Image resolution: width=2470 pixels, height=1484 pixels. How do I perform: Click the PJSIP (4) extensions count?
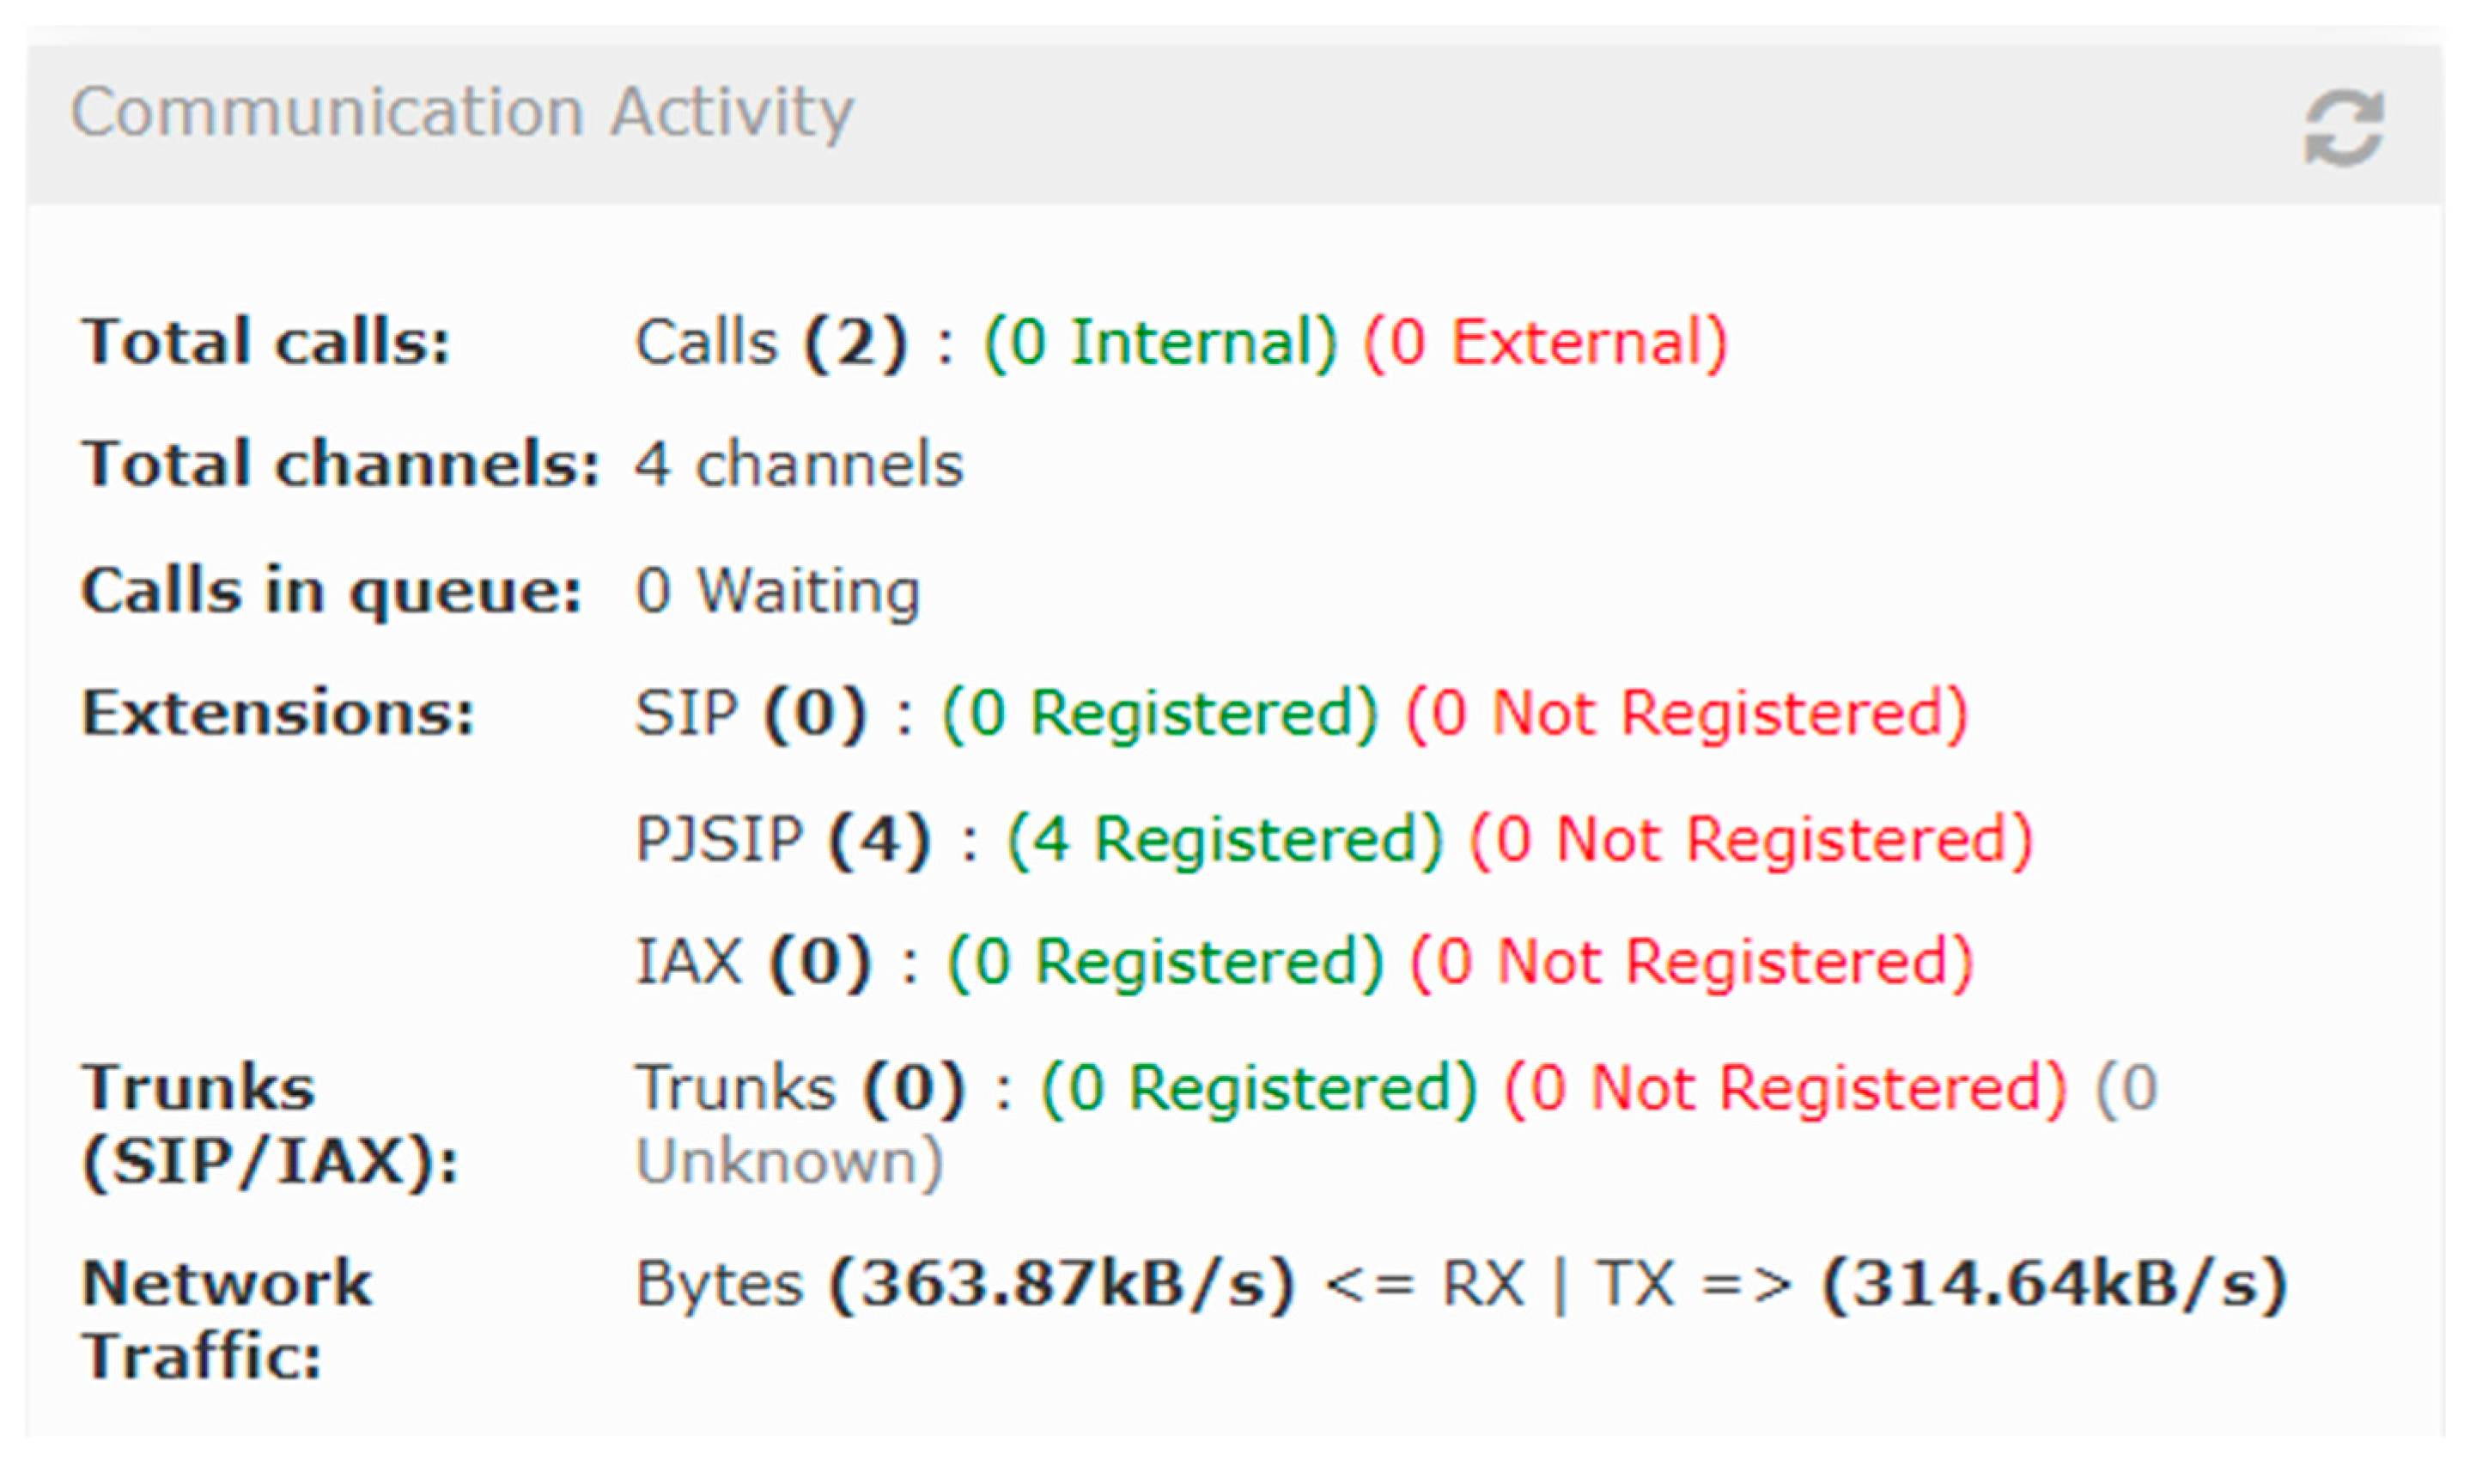coord(783,838)
